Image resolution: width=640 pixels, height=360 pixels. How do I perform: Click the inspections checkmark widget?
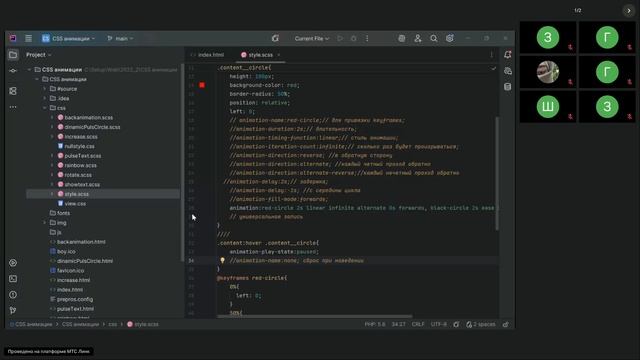pyautogui.click(x=493, y=69)
